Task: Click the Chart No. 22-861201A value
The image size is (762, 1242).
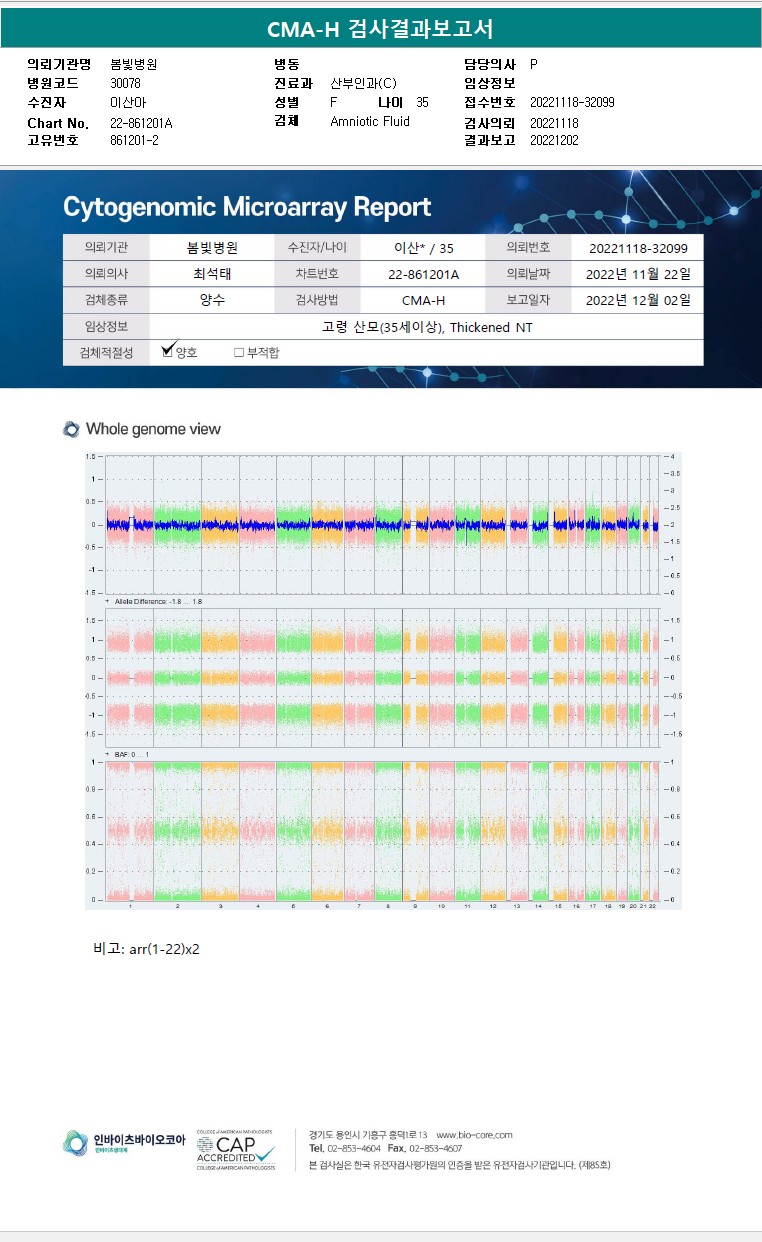Action: [141, 123]
